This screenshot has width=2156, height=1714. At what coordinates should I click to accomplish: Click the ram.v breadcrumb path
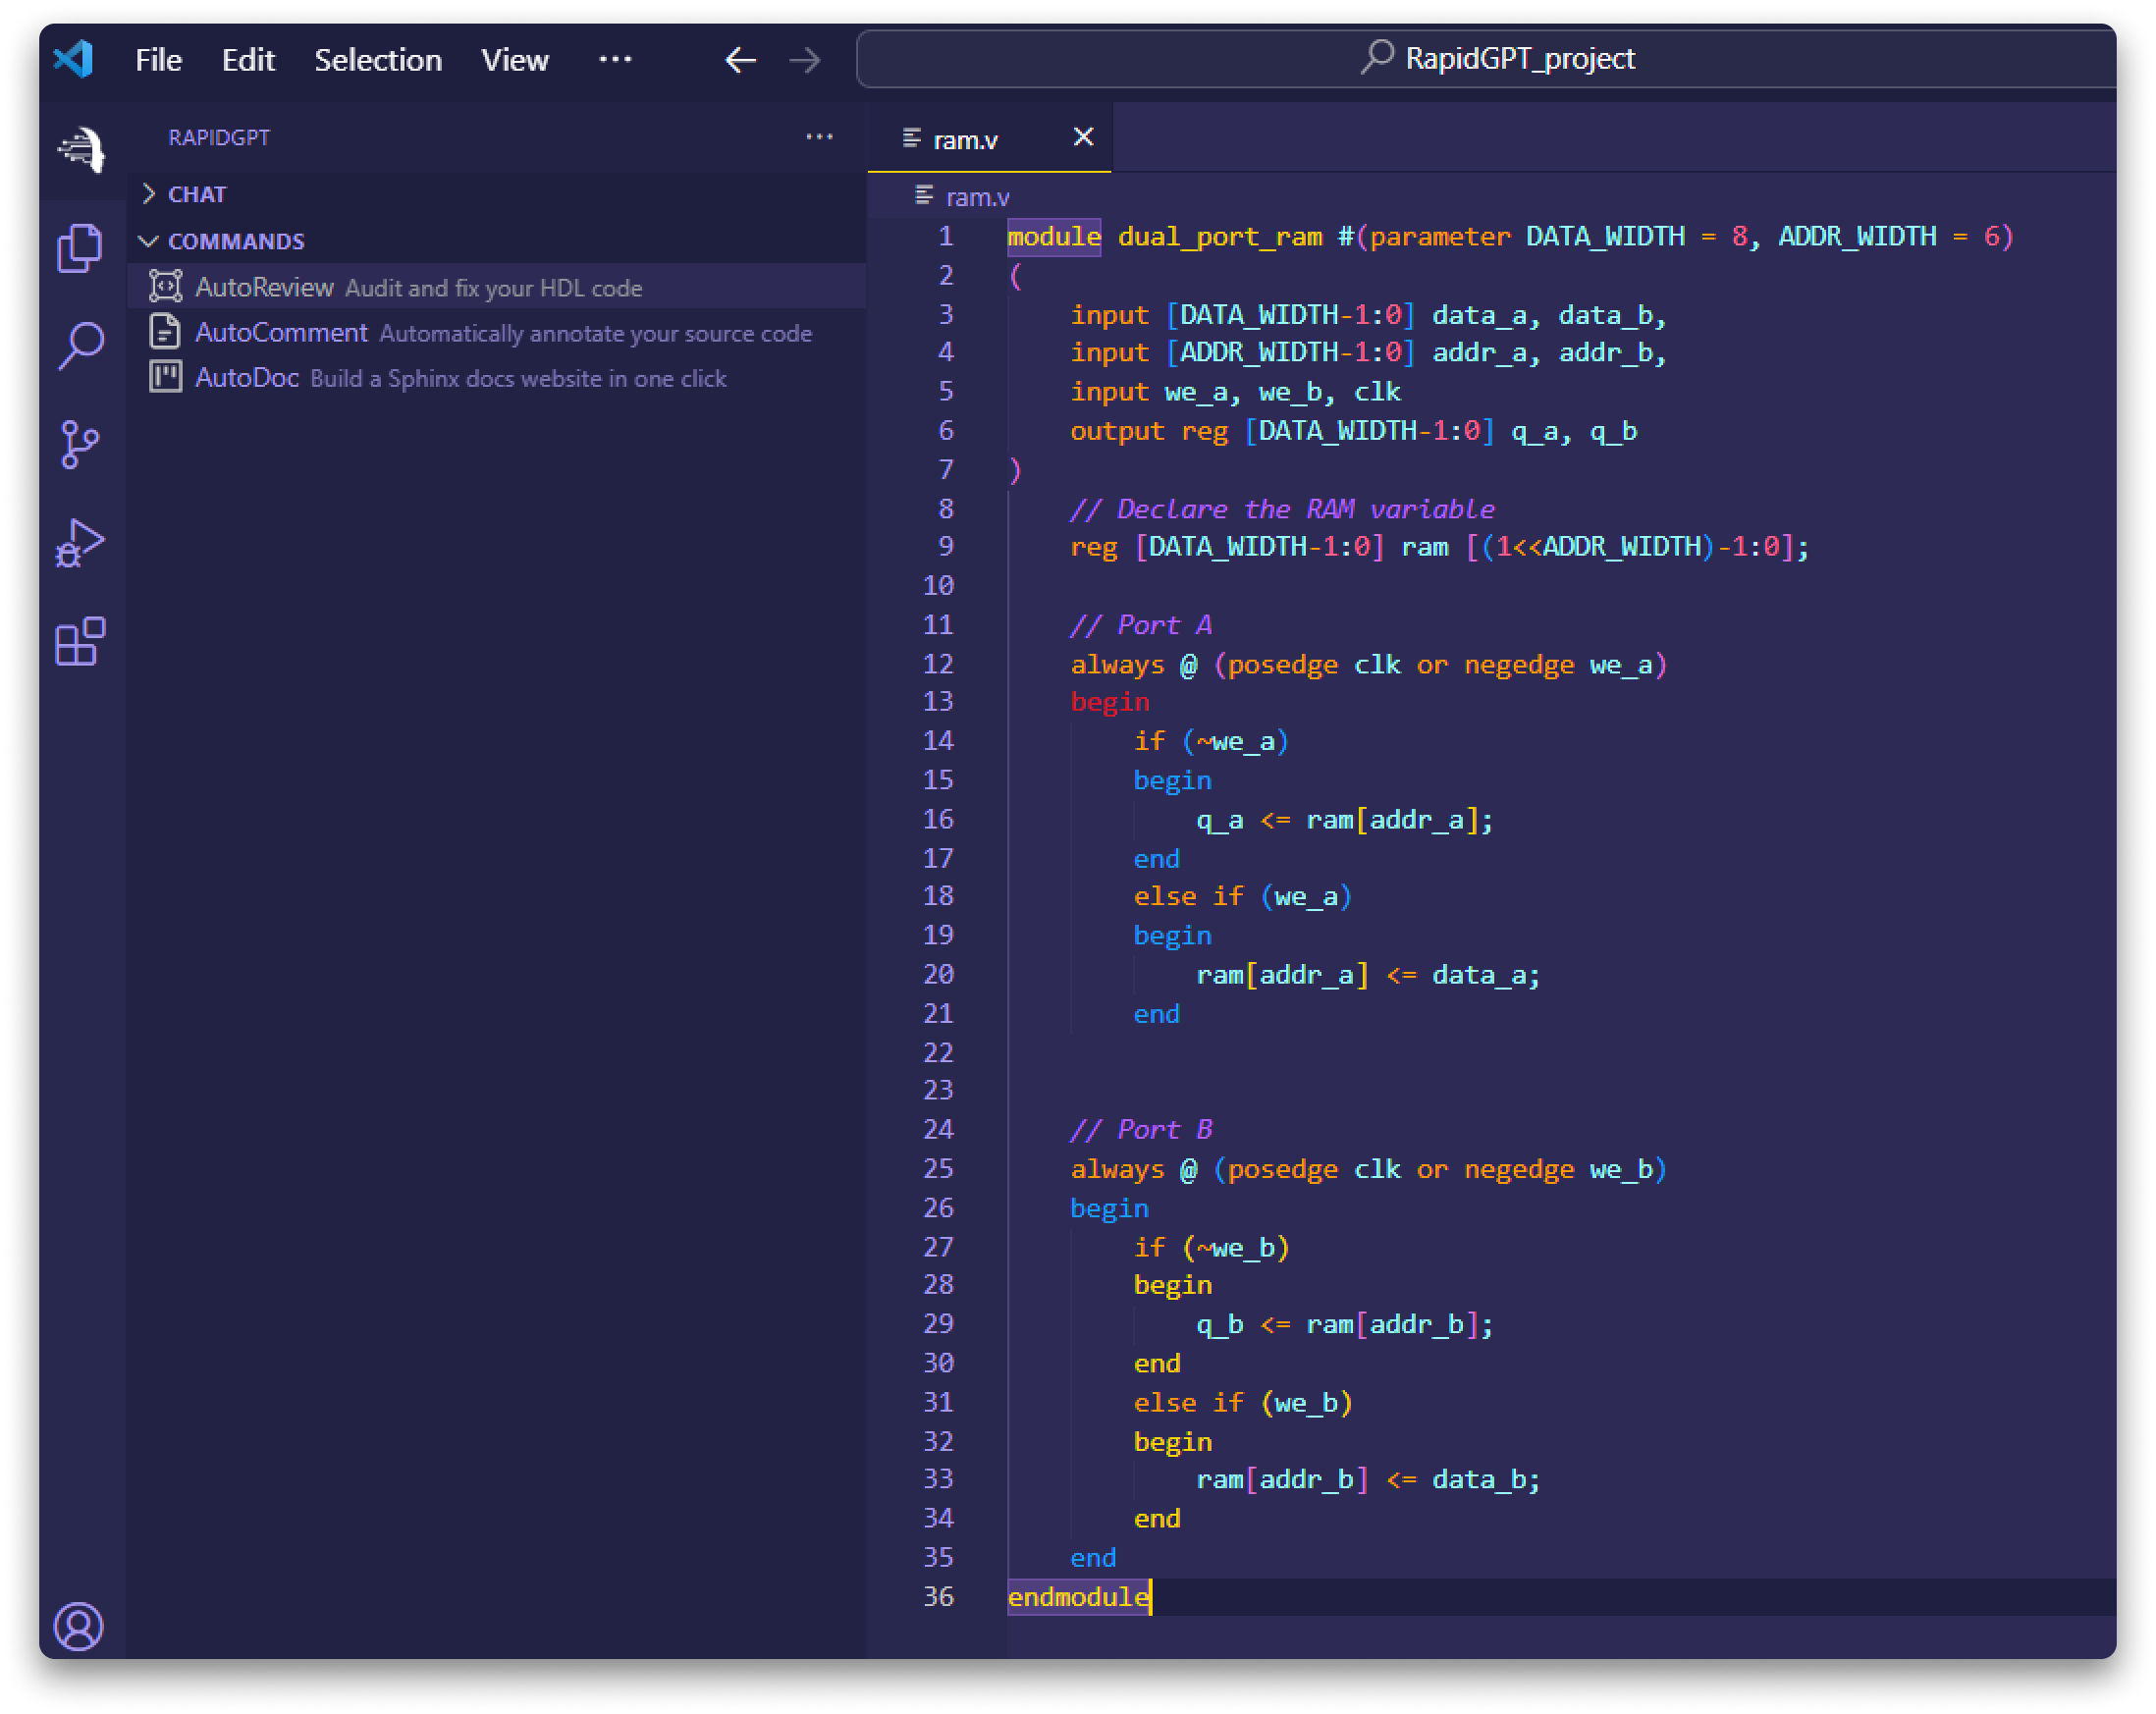(x=977, y=197)
